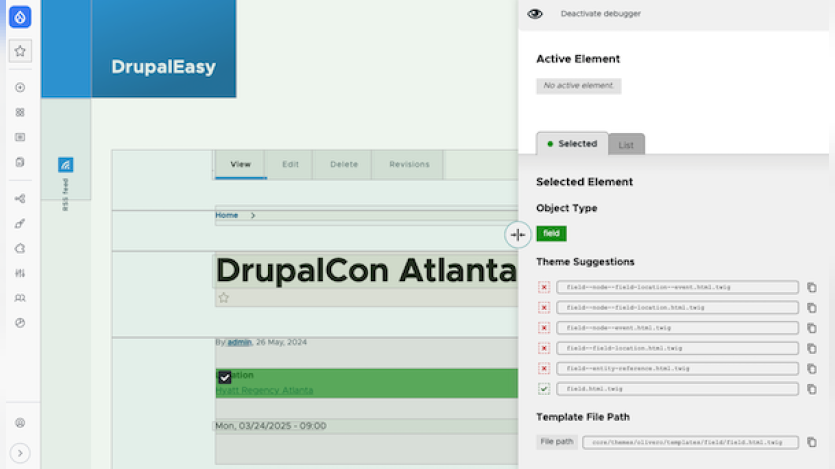Click the 'Mon, 03/24/2025 - 09:00' date
This screenshot has width=835, height=469.
tap(271, 426)
